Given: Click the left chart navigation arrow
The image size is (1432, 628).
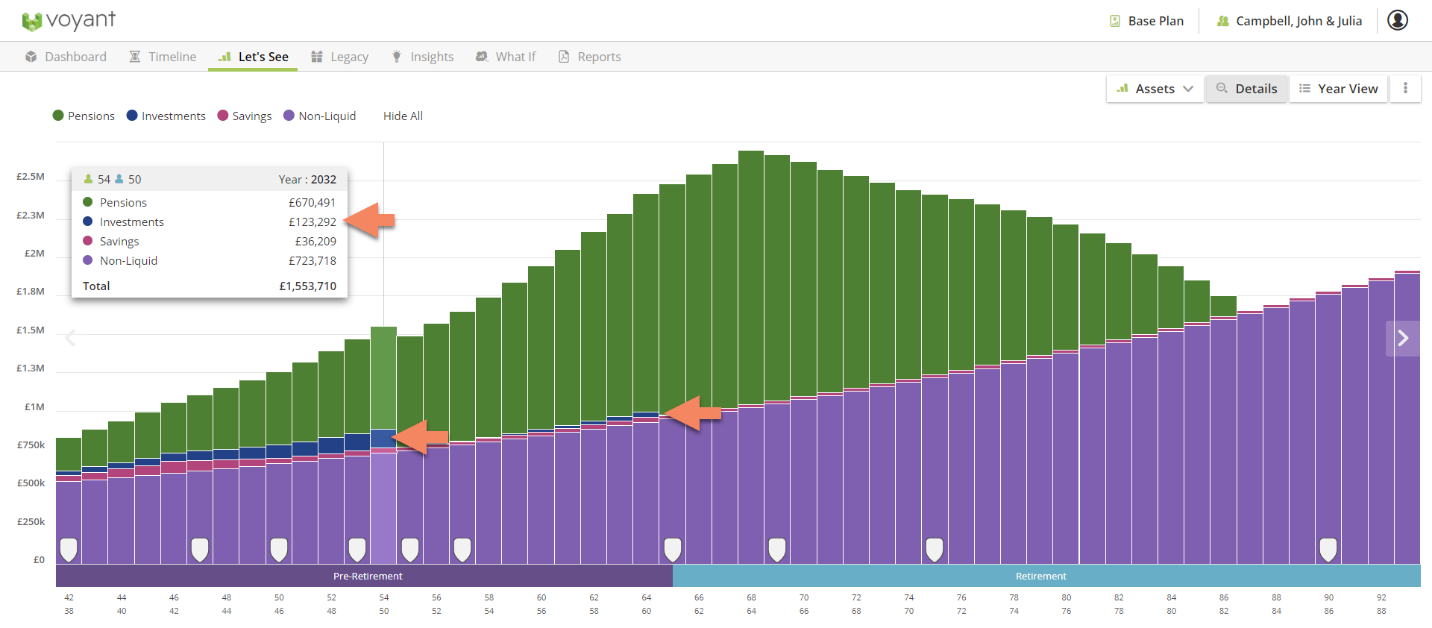Looking at the screenshot, I should [70, 338].
